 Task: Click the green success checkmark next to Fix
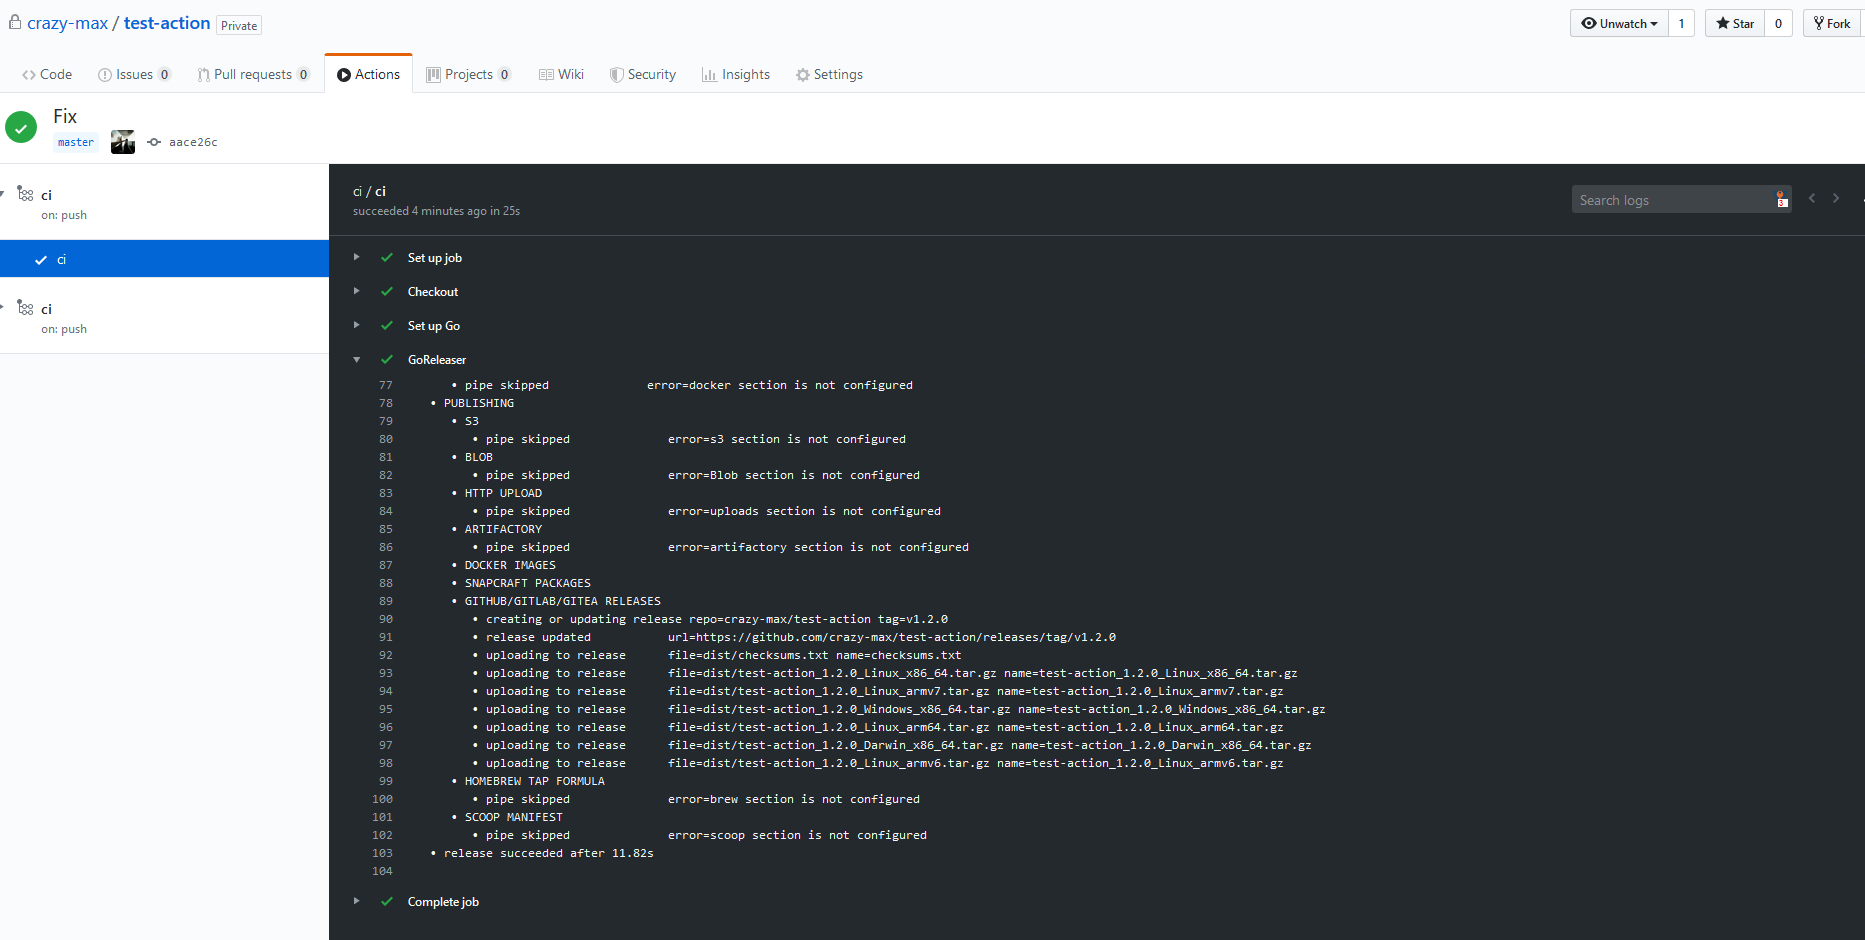click(x=20, y=128)
